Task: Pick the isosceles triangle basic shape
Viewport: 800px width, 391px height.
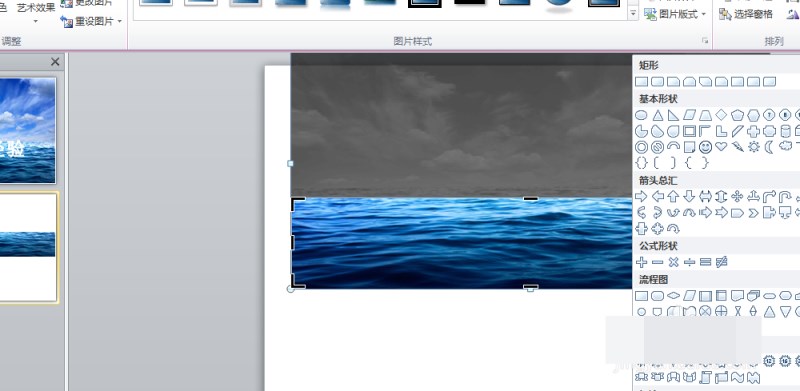Action: click(658, 115)
